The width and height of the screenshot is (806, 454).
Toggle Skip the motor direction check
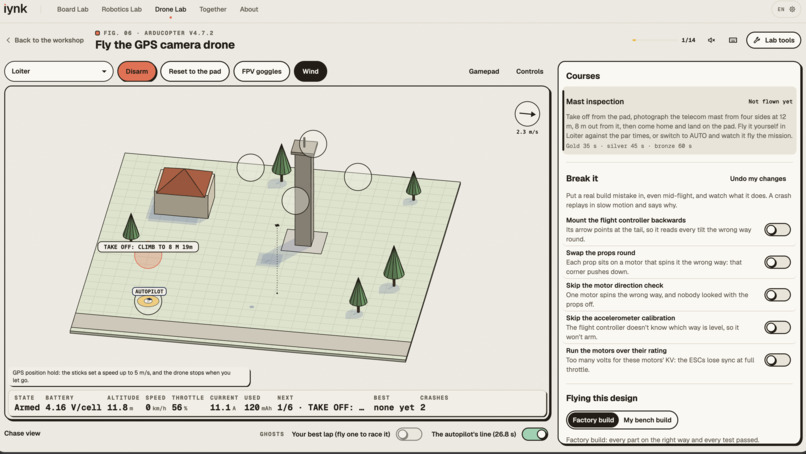click(777, 295)
